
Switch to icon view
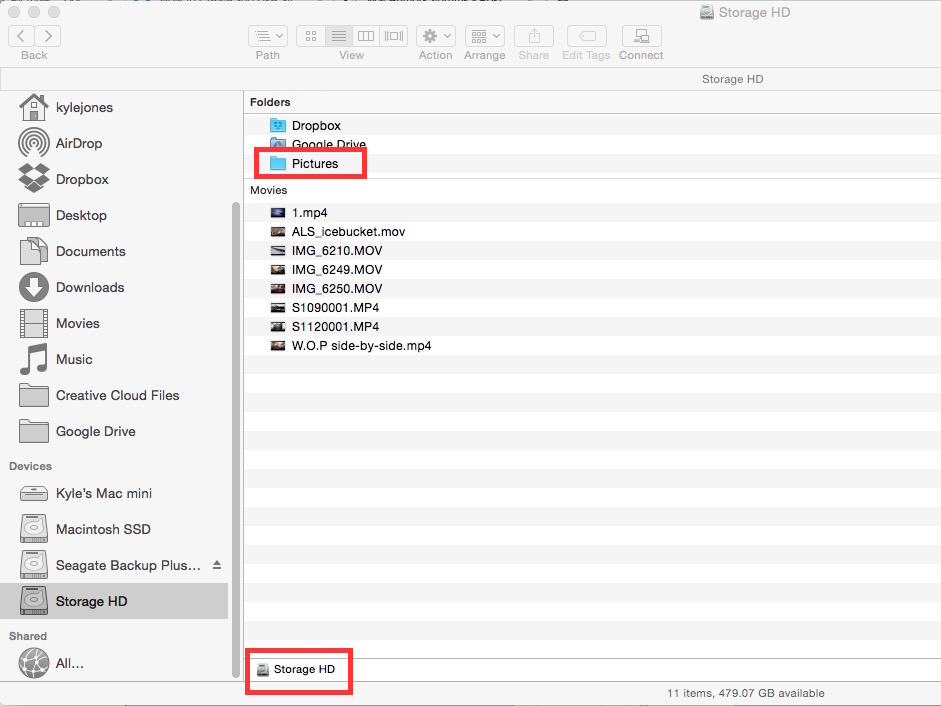(311, 36)
